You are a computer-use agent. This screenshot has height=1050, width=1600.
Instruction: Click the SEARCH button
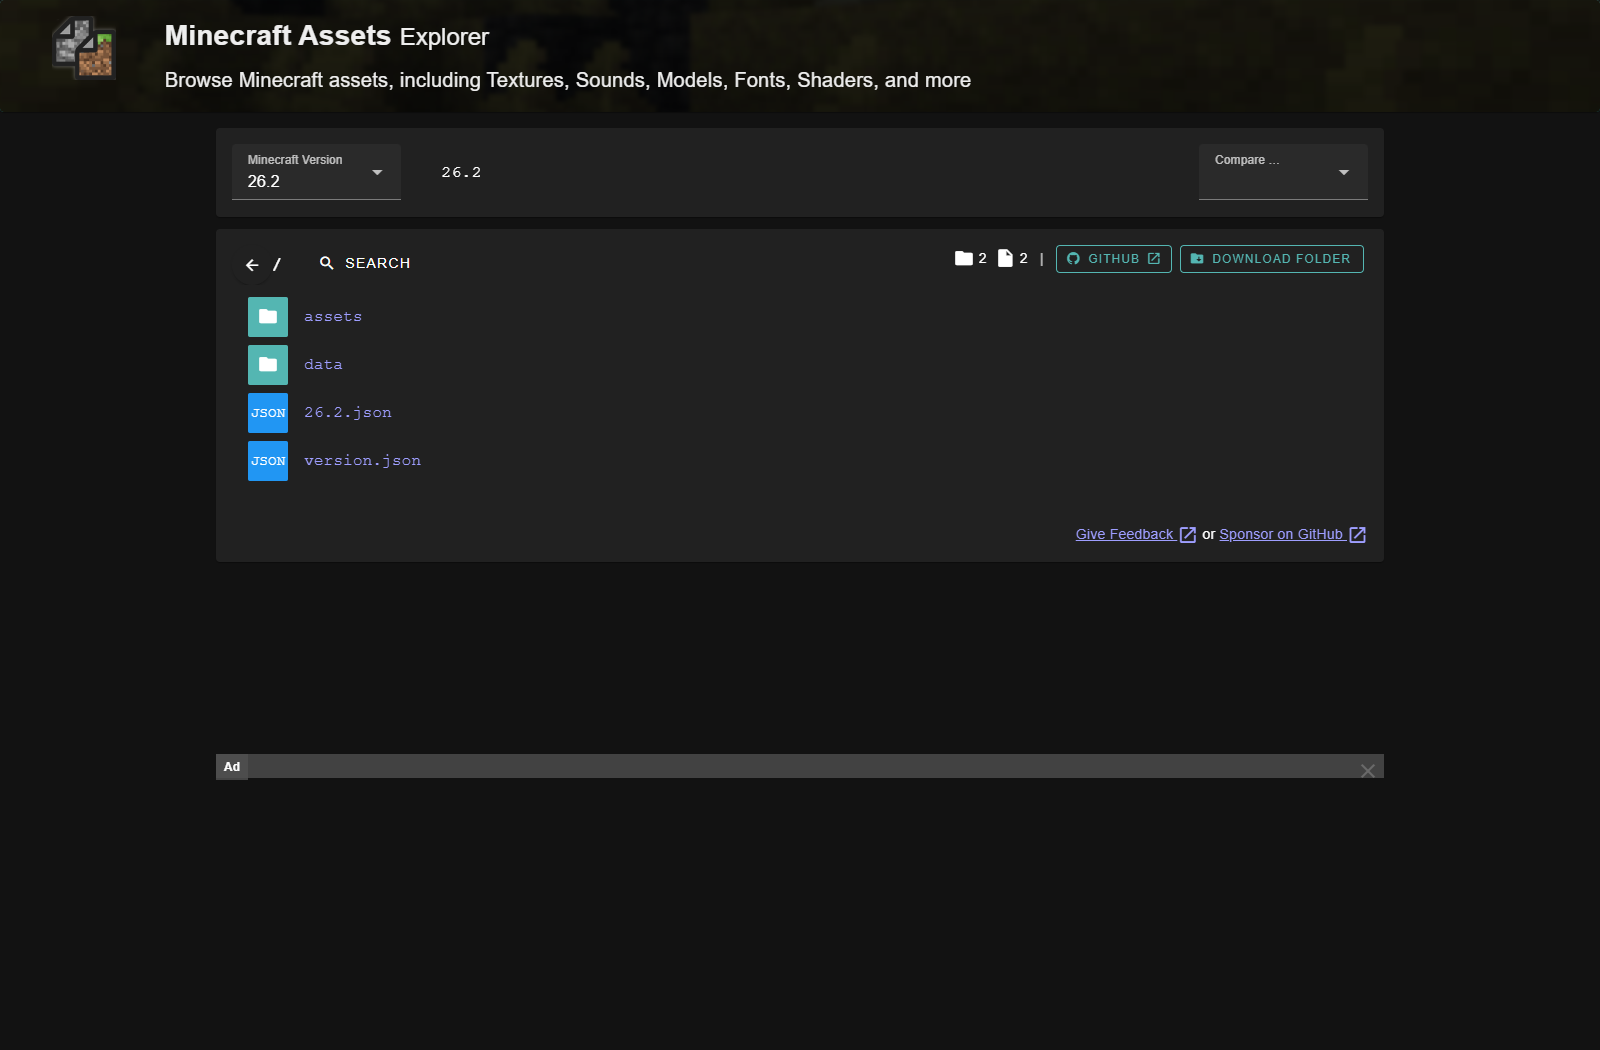pos(365,263)
